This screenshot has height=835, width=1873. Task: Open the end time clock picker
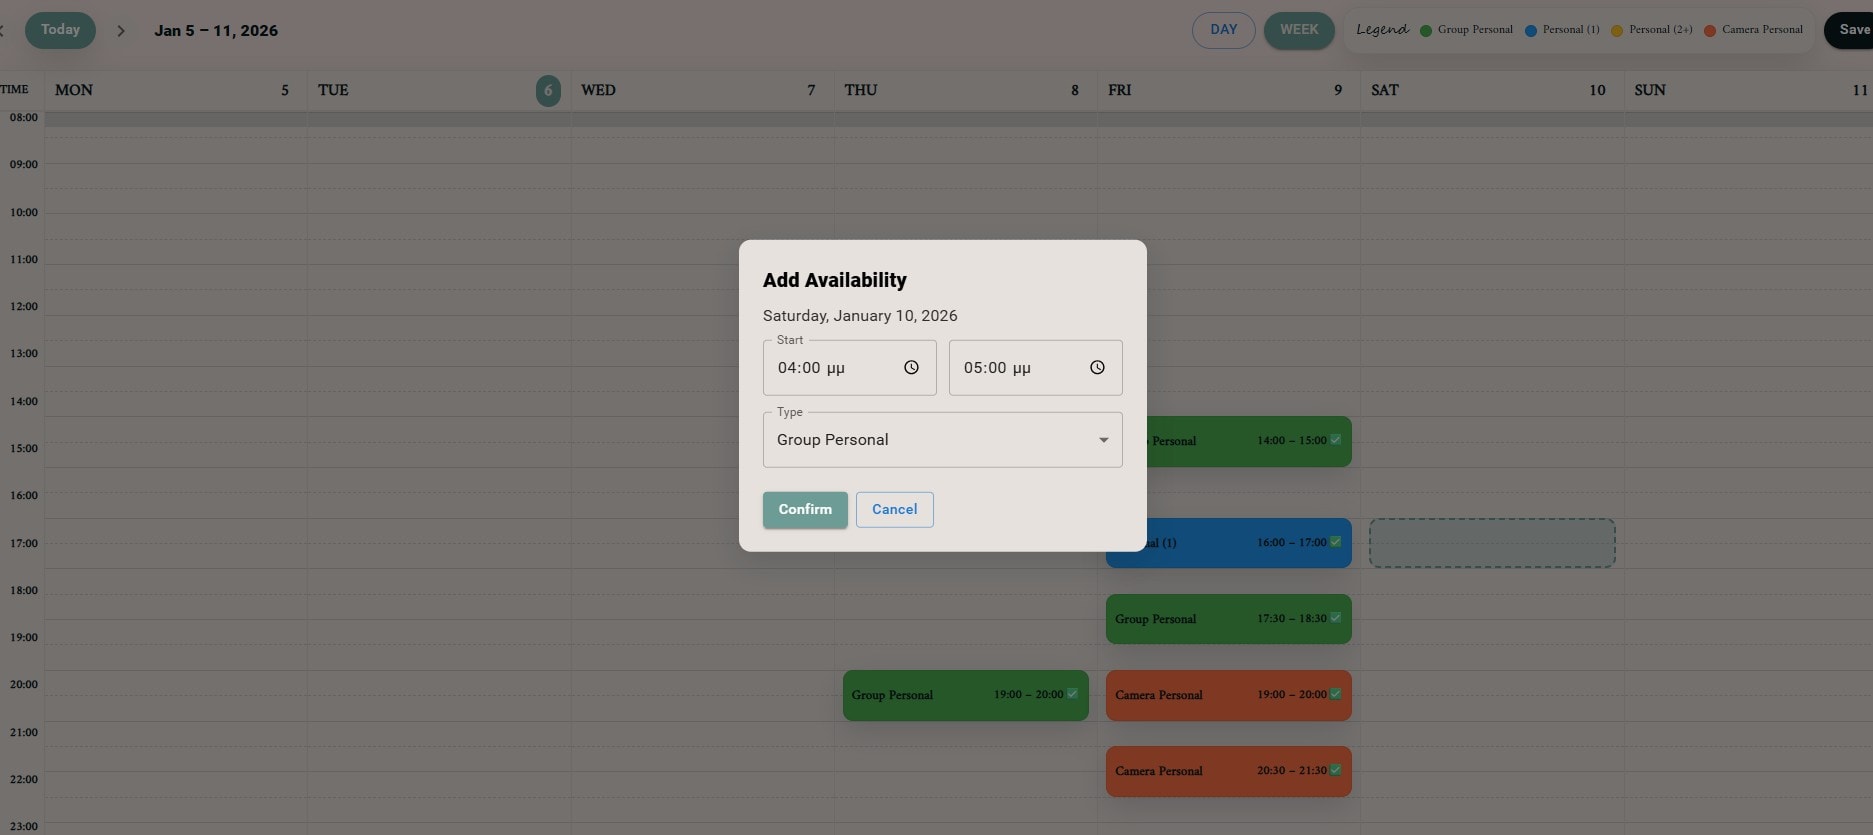coord(1097,368)
